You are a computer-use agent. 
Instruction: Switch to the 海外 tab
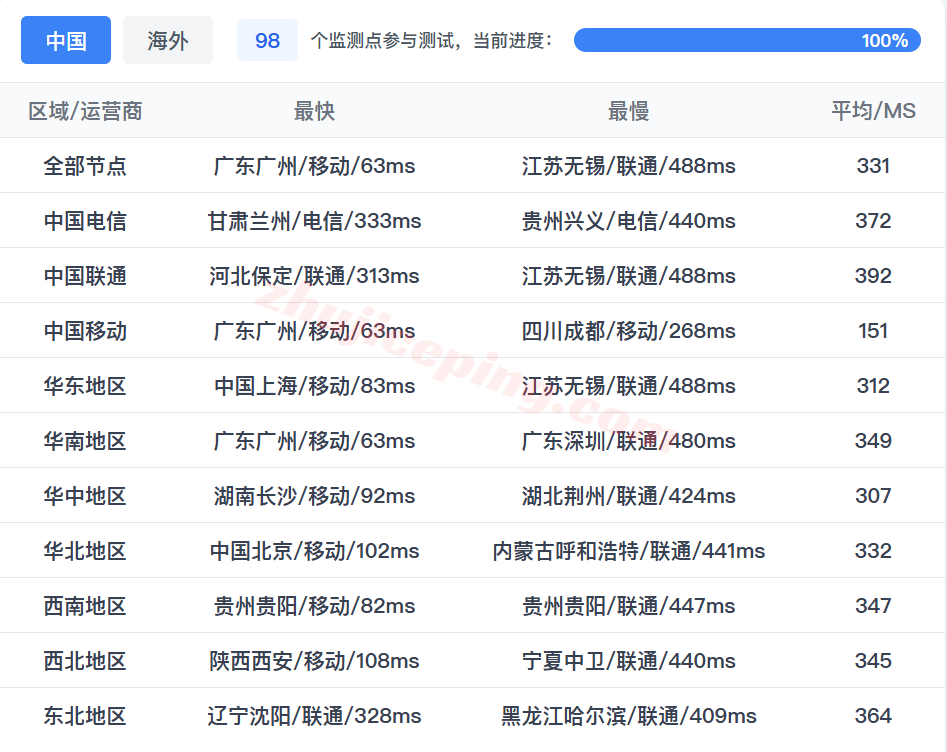[x=168, y=40]
